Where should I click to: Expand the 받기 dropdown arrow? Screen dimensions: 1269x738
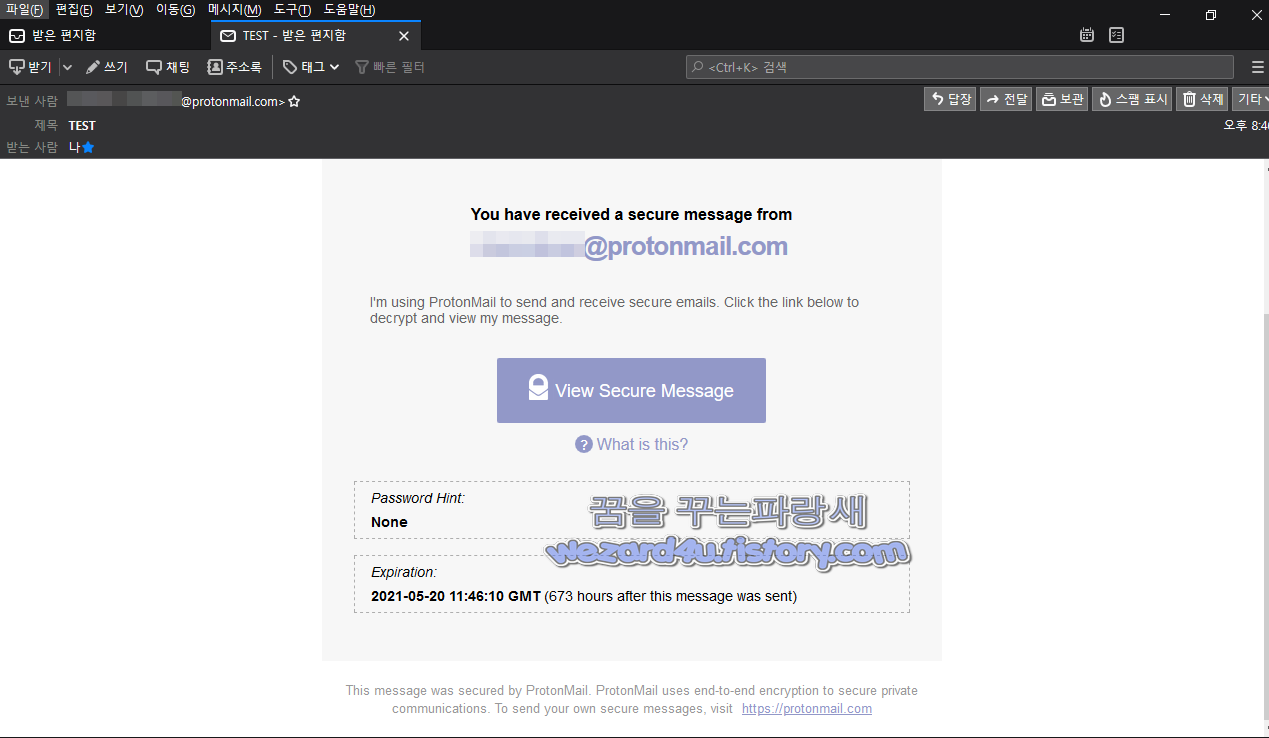coord(67,67)
